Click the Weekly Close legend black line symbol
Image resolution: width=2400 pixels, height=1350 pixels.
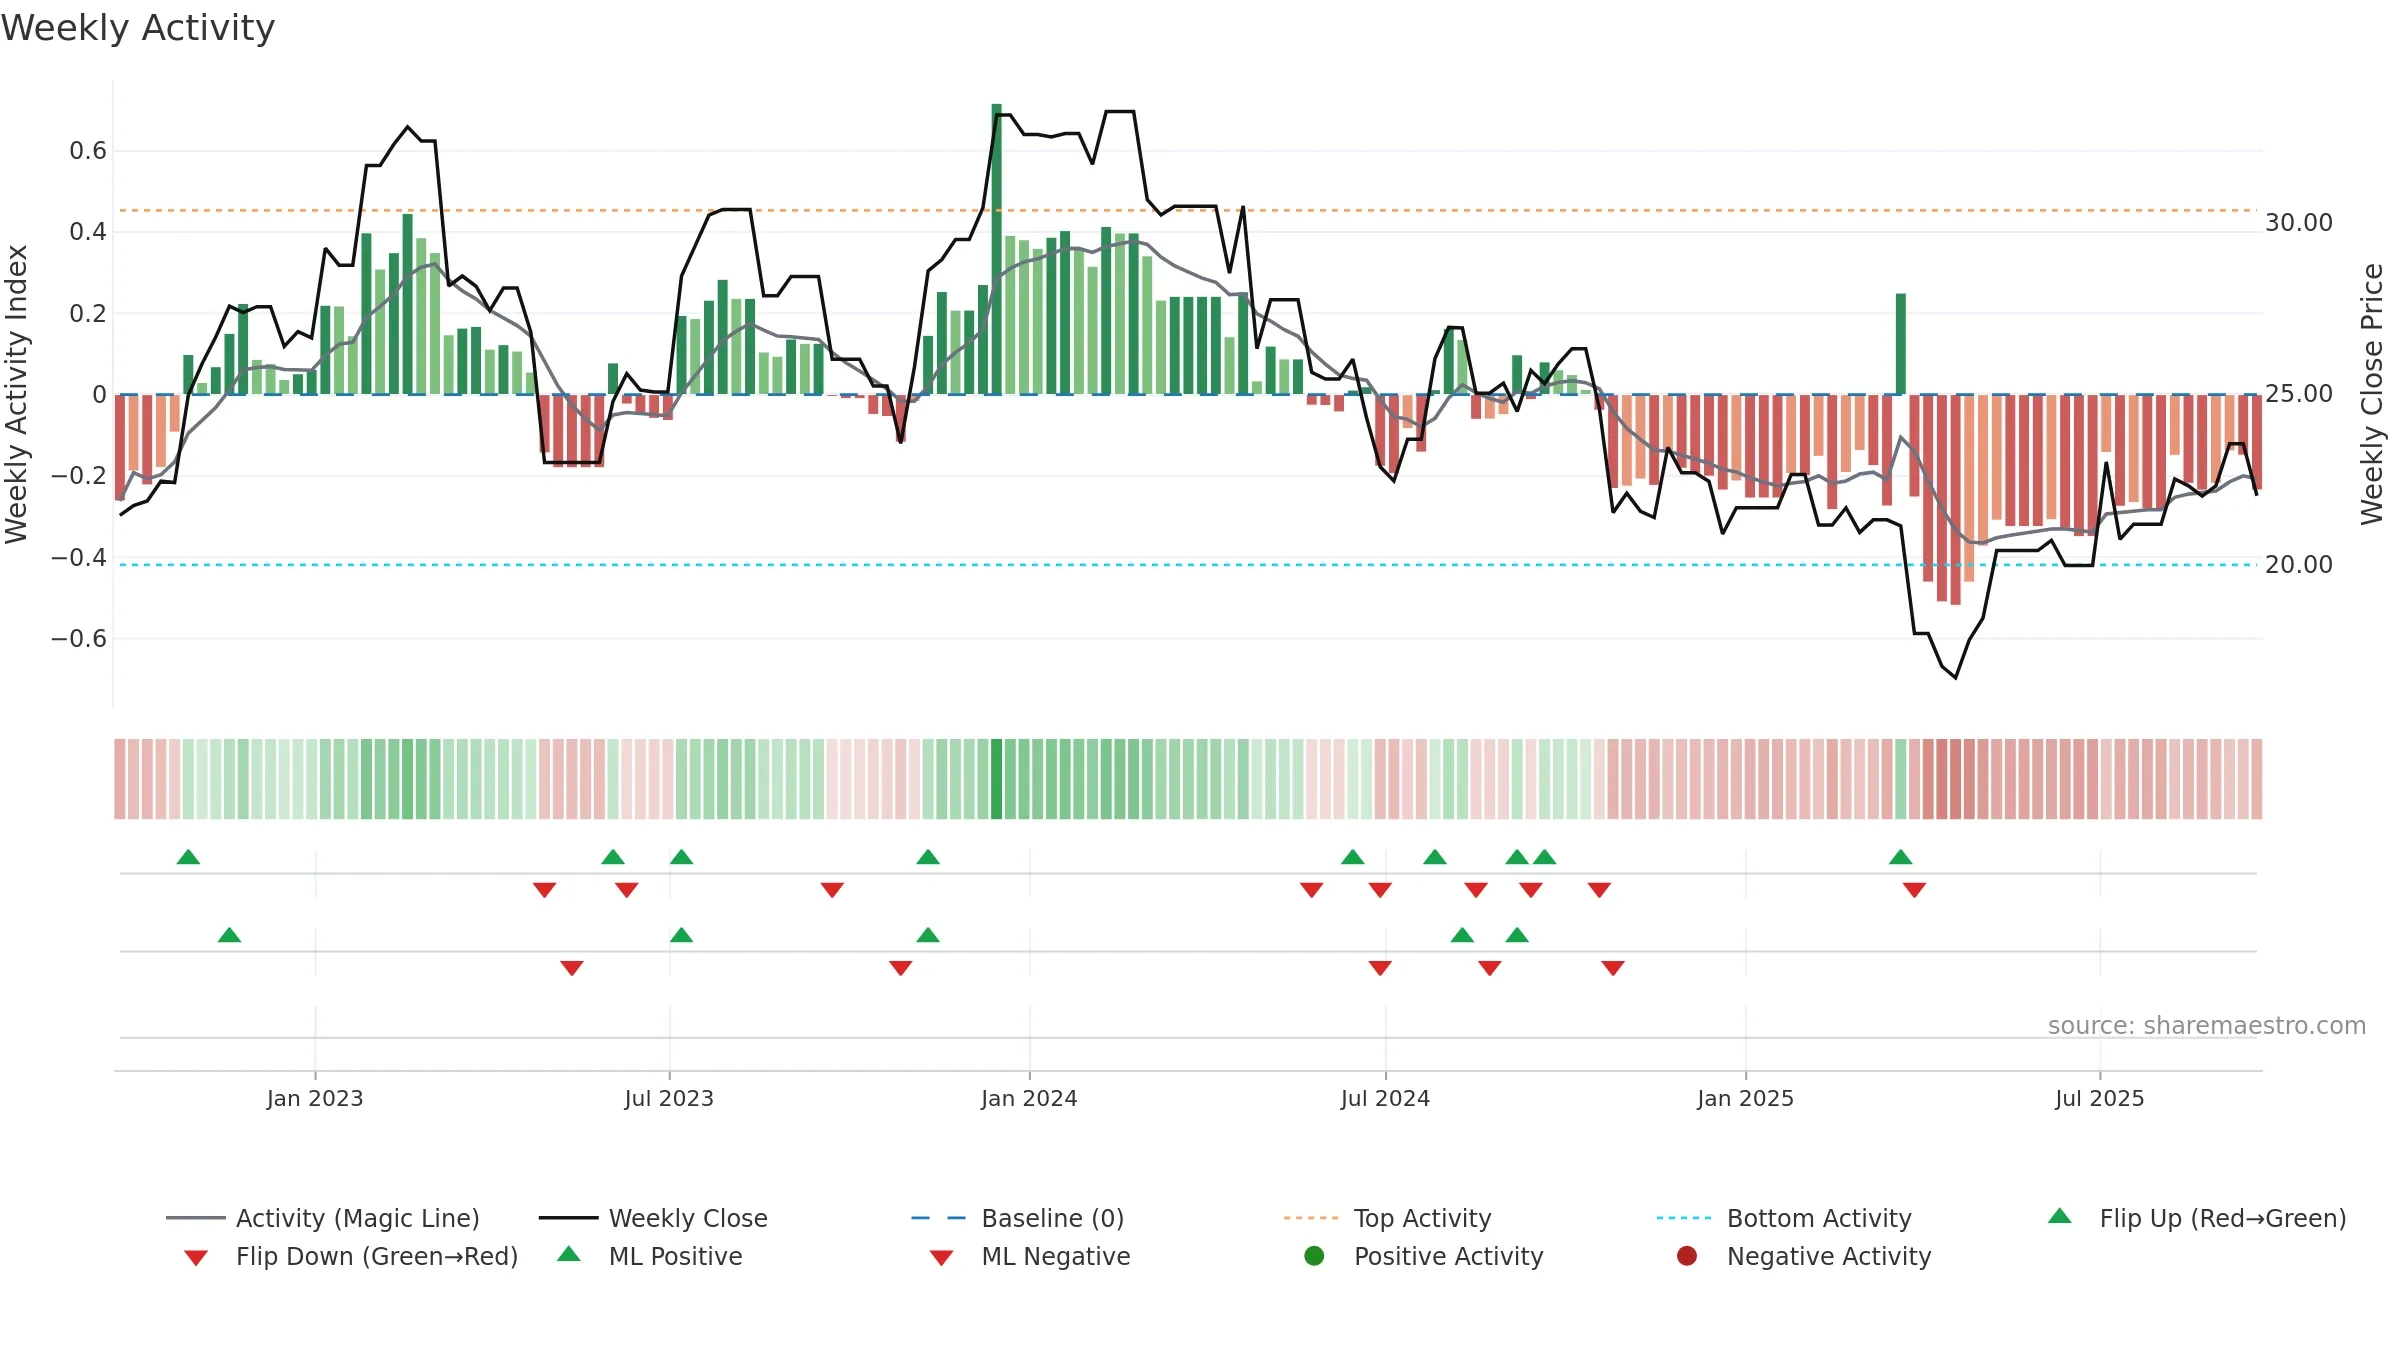click(x=568, y=1218)
